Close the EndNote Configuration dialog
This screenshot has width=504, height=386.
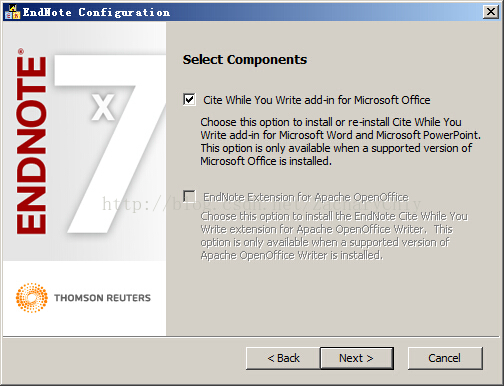click(491, 12)
